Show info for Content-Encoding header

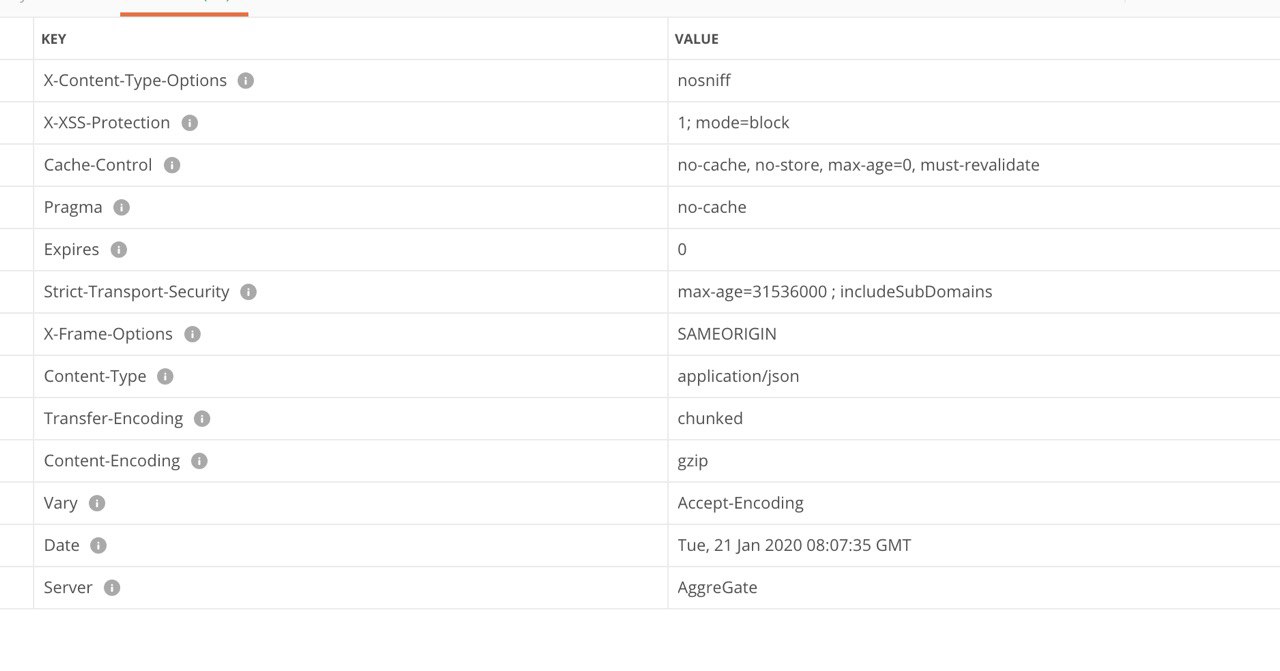click(200, 461)
